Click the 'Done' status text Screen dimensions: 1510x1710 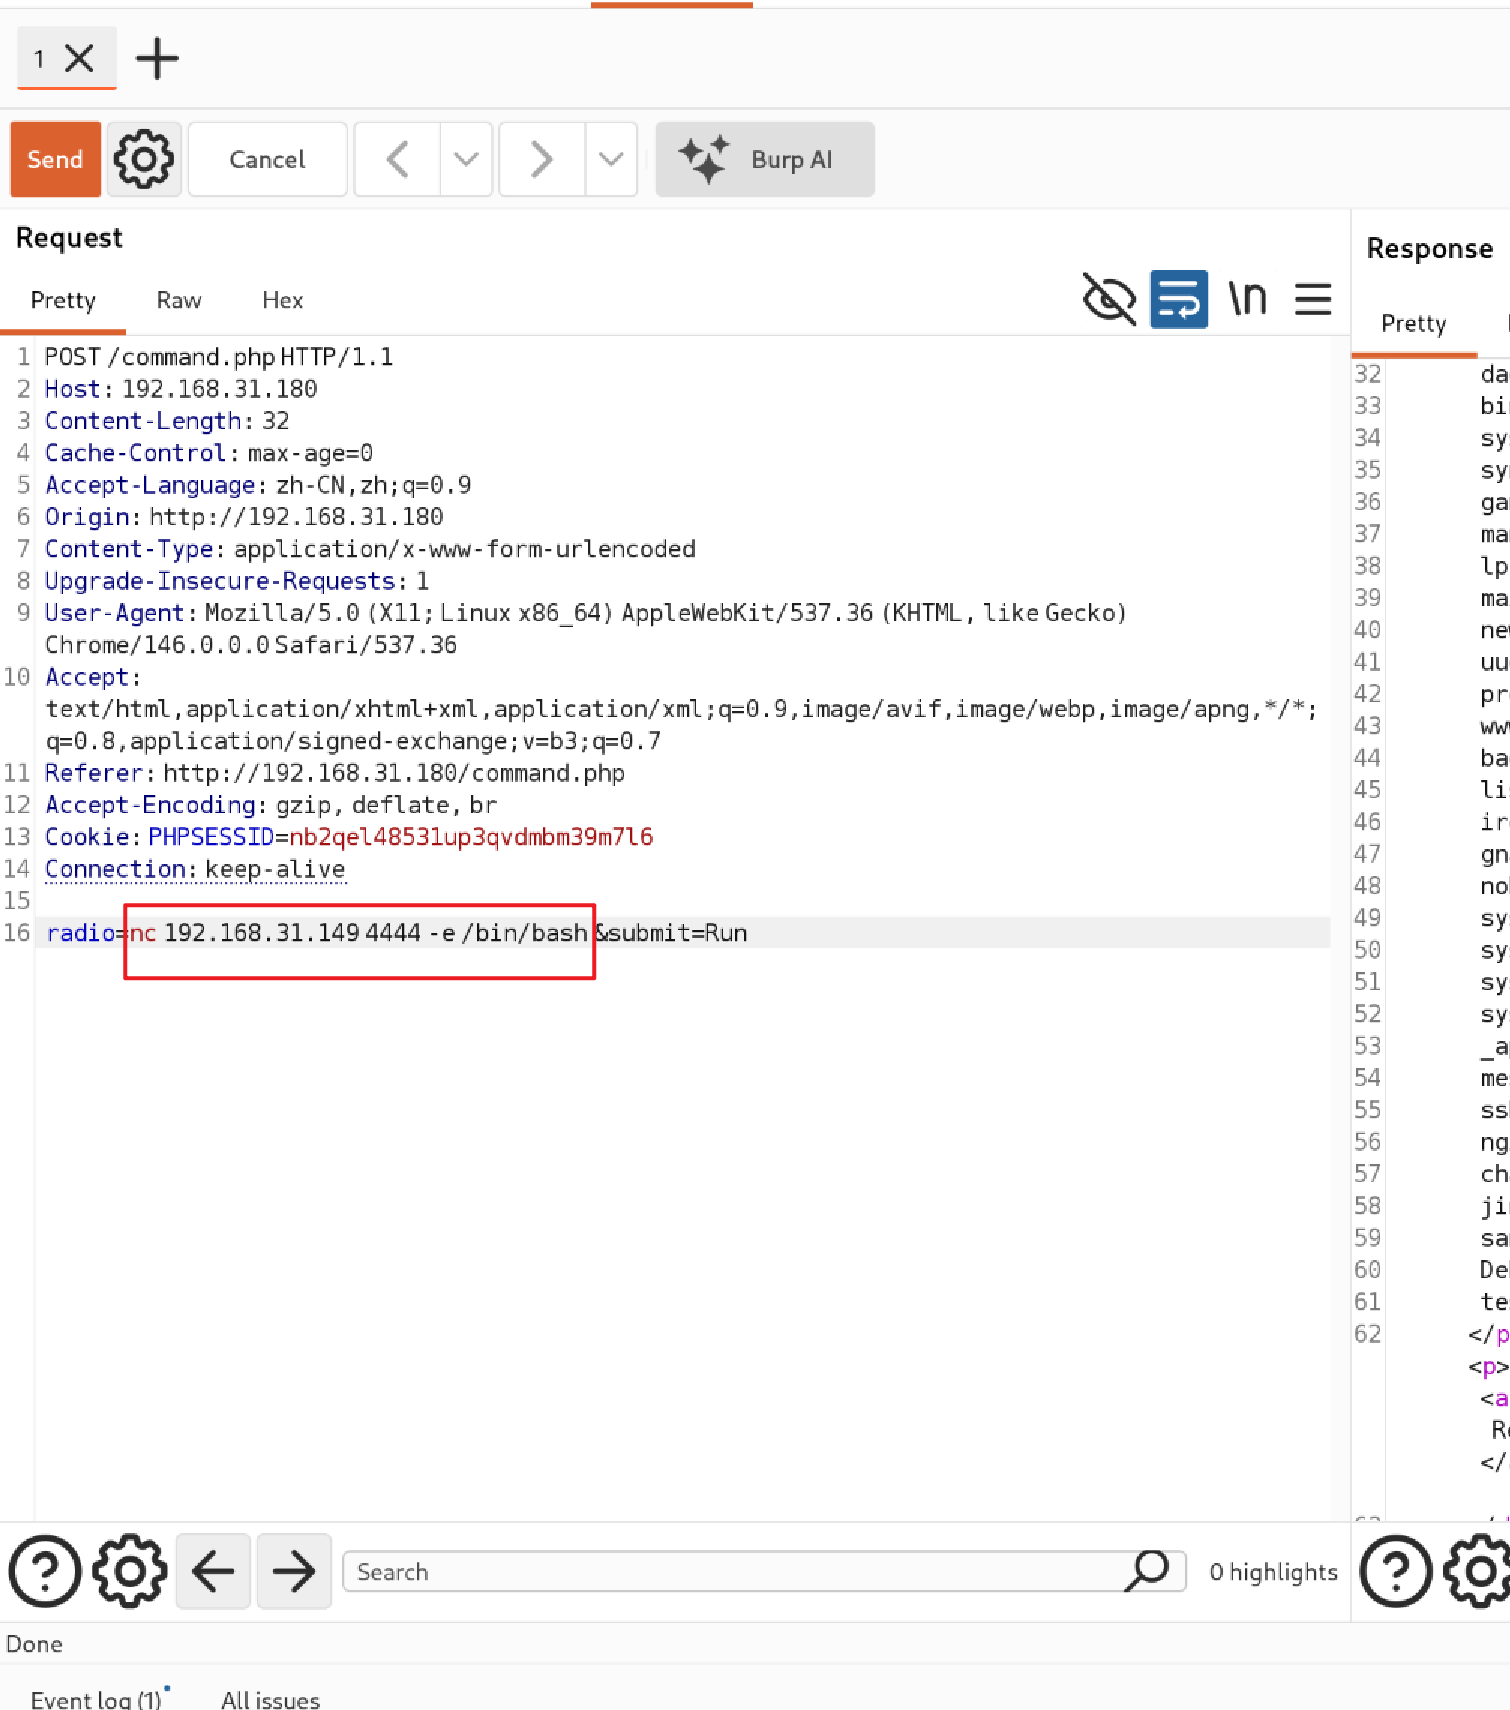[x=34, y=1644]
